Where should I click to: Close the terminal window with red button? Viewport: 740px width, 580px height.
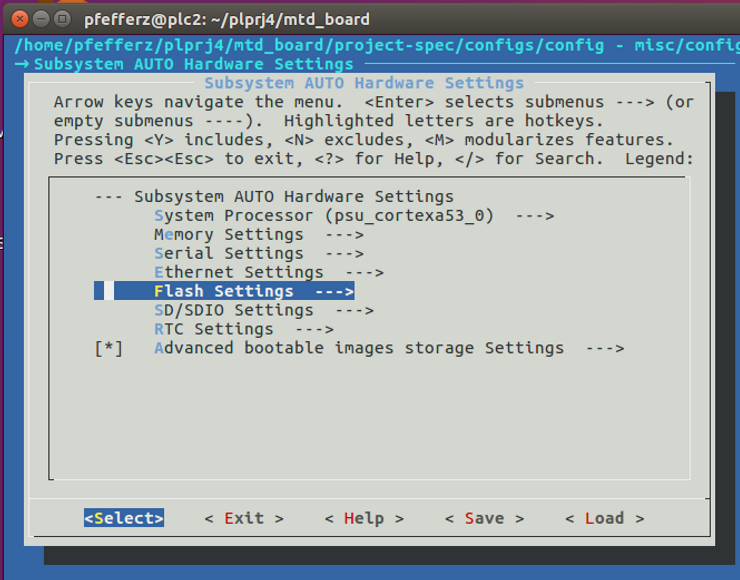[20, 19]
